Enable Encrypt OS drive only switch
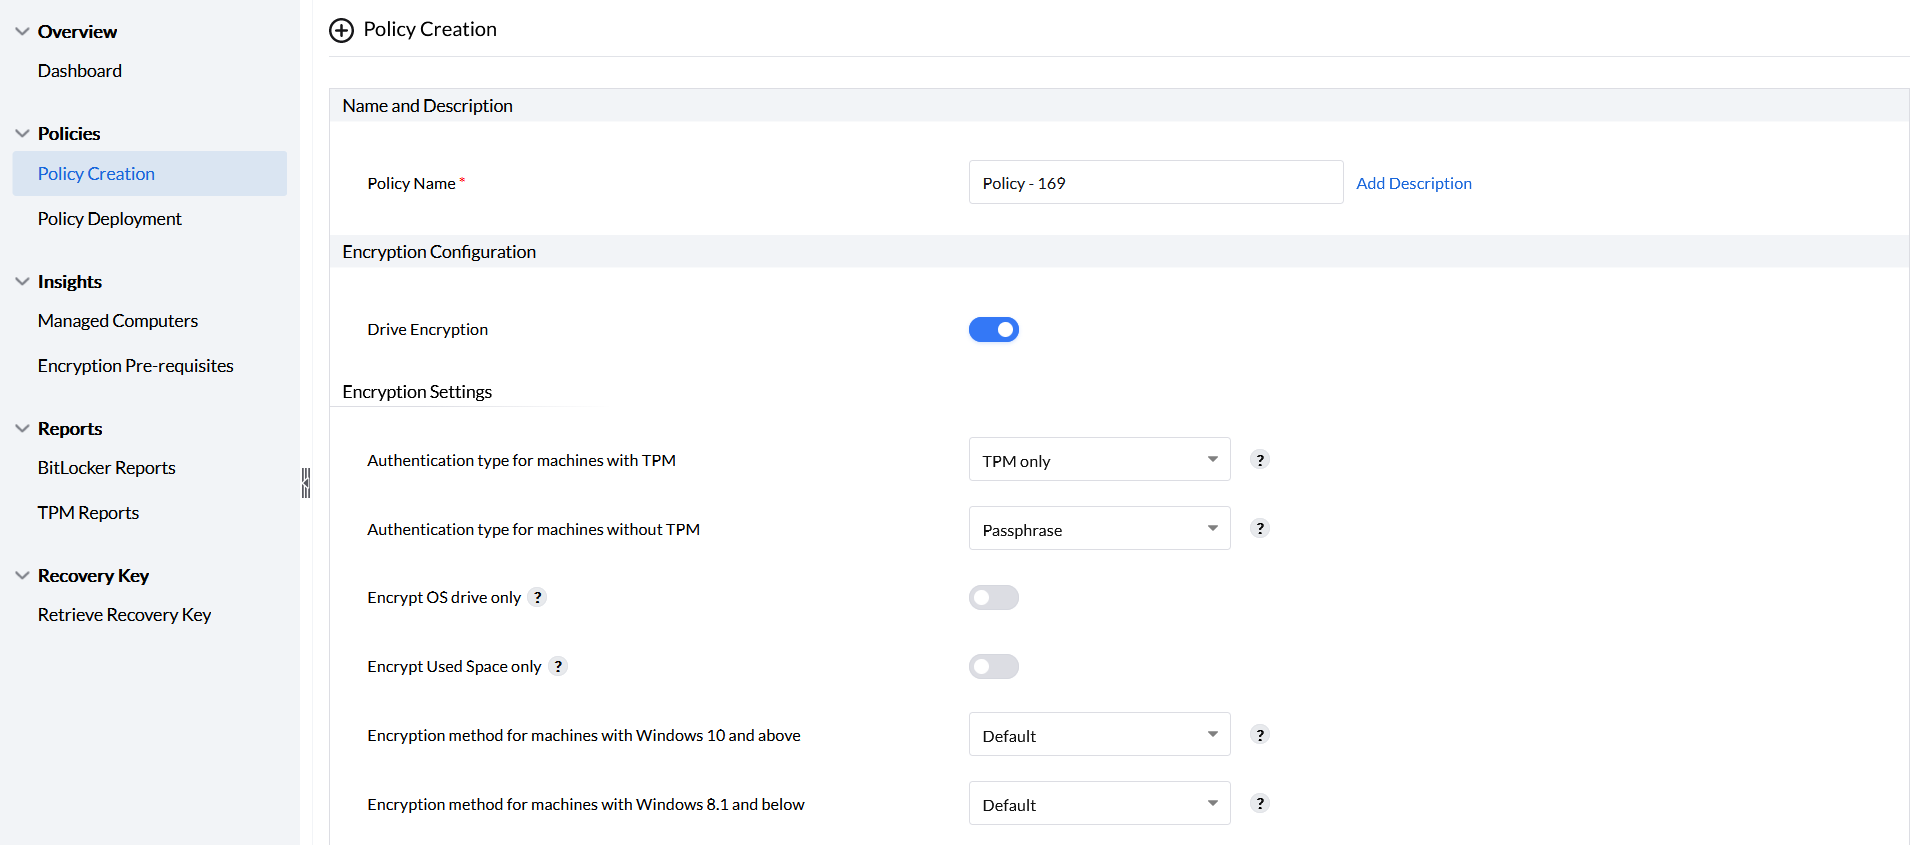Screen dimensions: 1918x845 993,598
